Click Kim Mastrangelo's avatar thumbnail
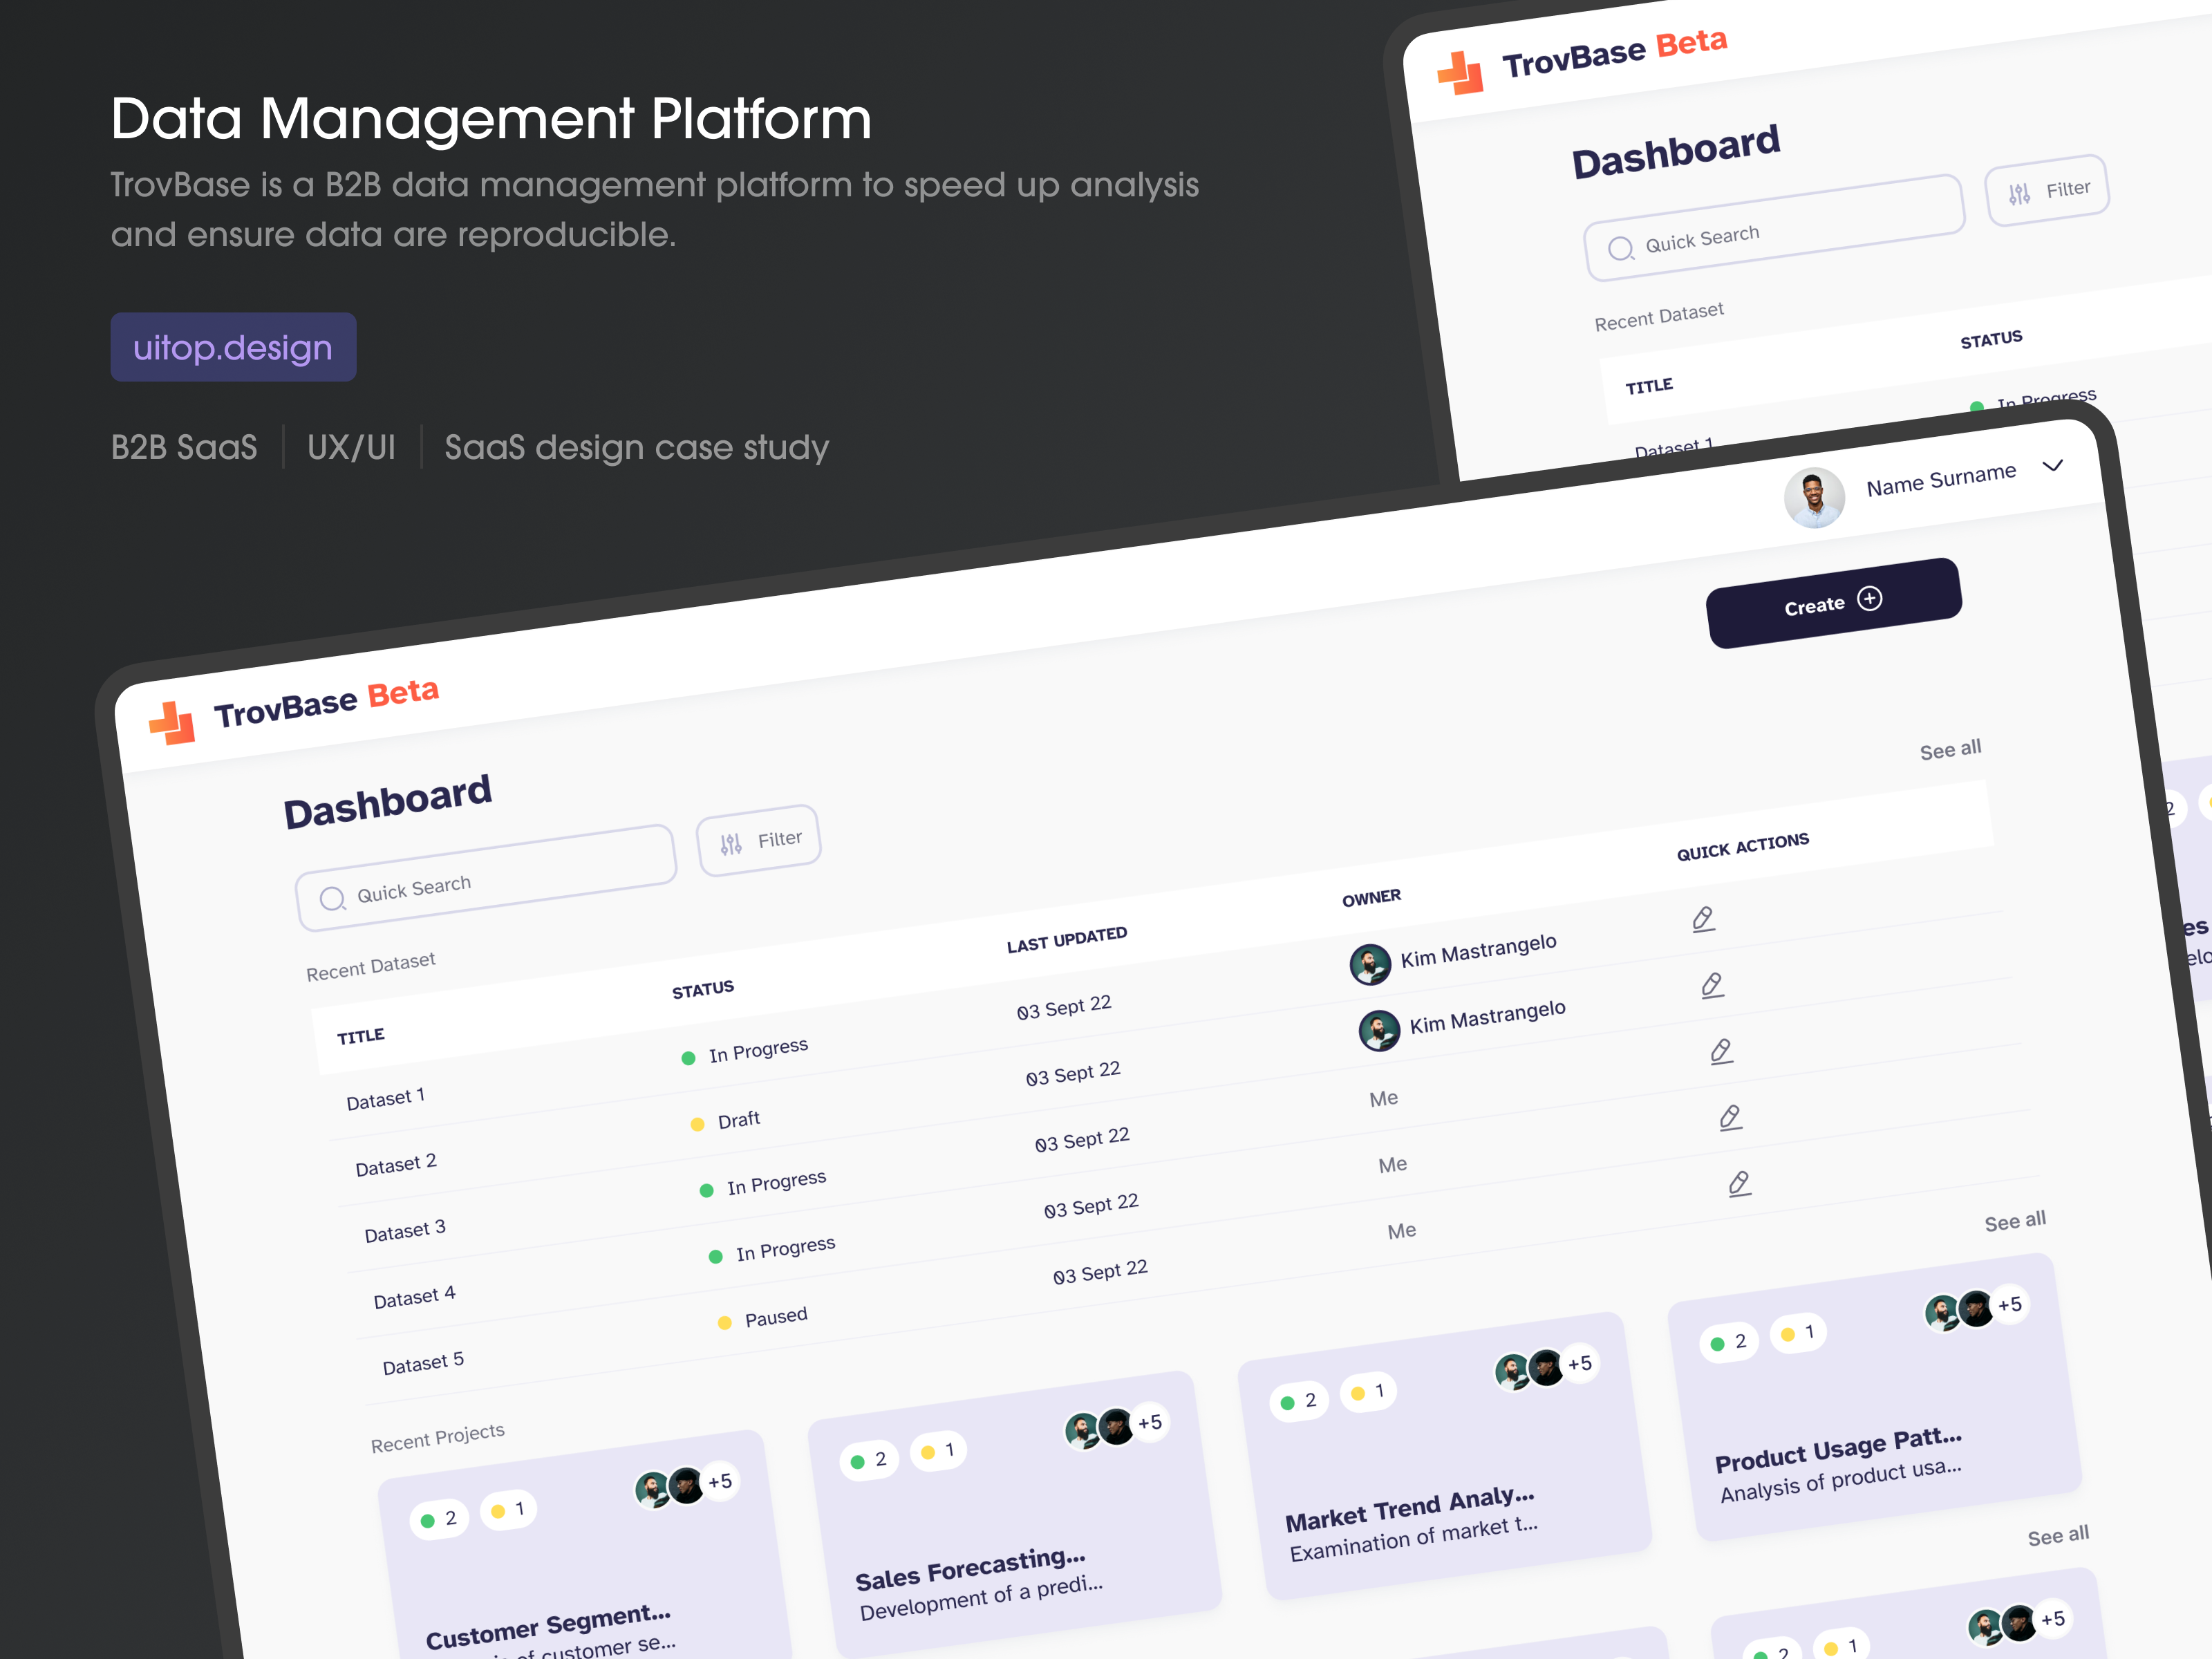 click(x=1370, y=965)
